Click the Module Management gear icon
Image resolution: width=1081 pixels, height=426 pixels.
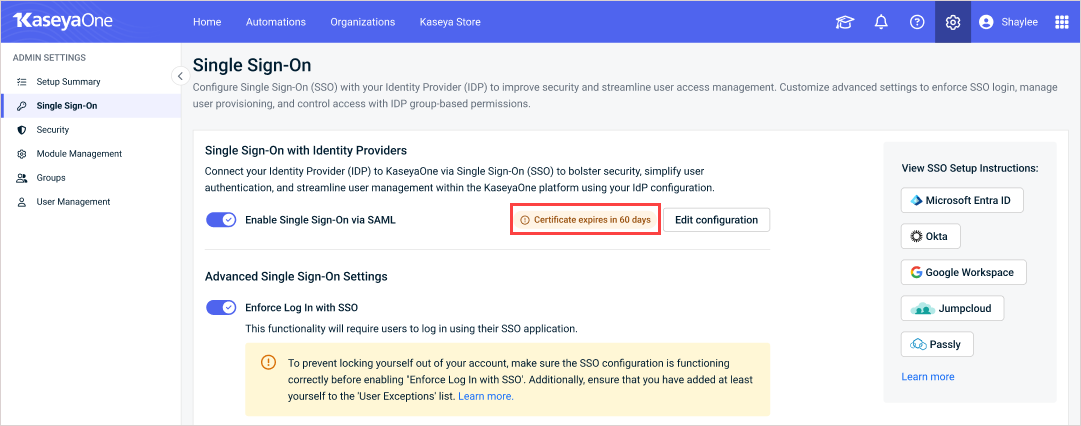[x=22, y=154]
